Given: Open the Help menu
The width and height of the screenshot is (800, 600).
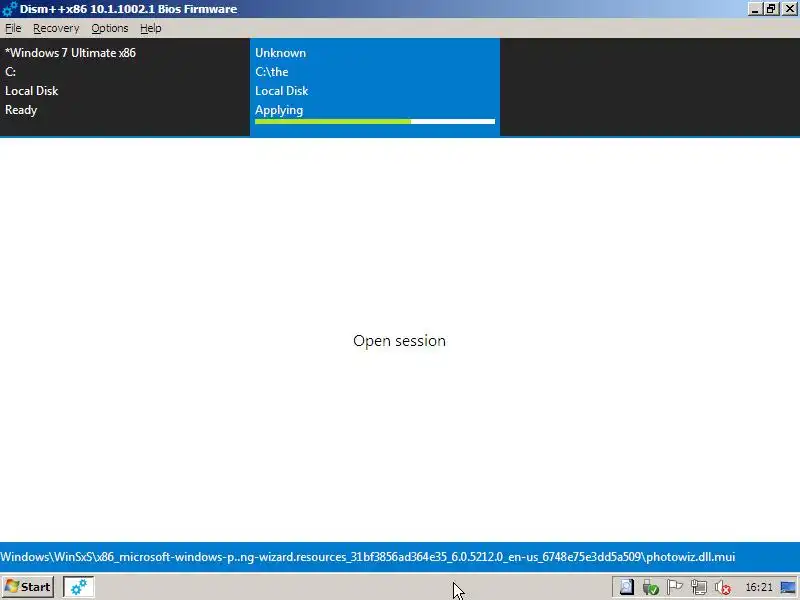Looking at the screenshot, I should [x=151, y=28].
